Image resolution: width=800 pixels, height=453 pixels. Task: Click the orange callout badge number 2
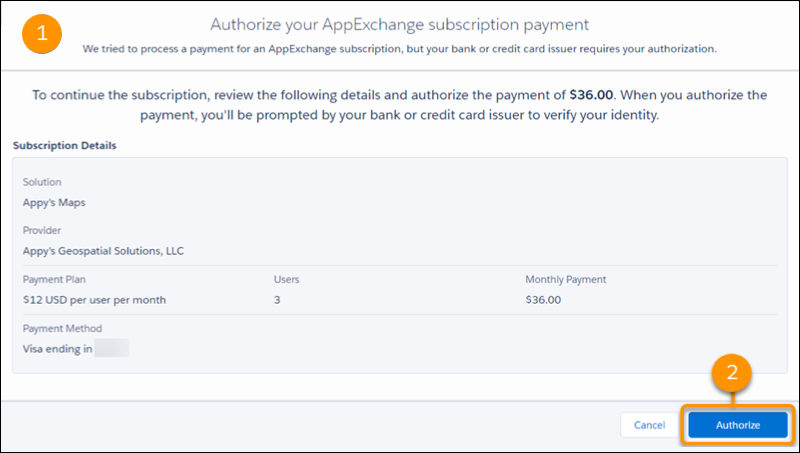(x=733, y=373)
